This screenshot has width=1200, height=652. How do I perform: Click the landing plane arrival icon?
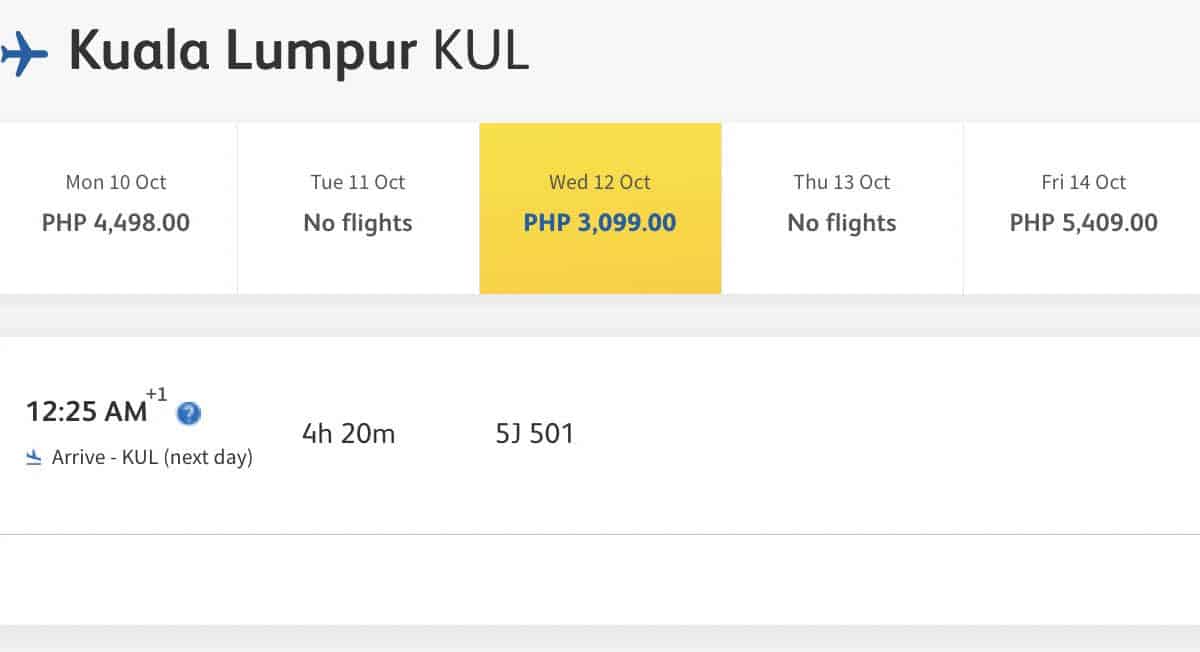35,458
